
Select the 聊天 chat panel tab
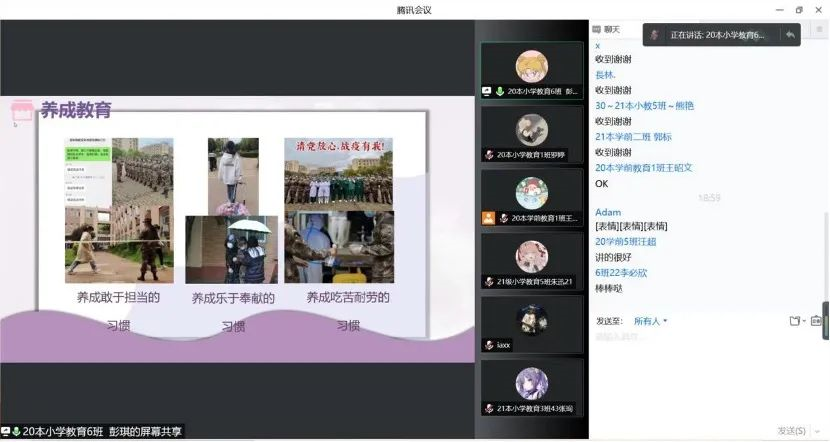click(610, 30)
